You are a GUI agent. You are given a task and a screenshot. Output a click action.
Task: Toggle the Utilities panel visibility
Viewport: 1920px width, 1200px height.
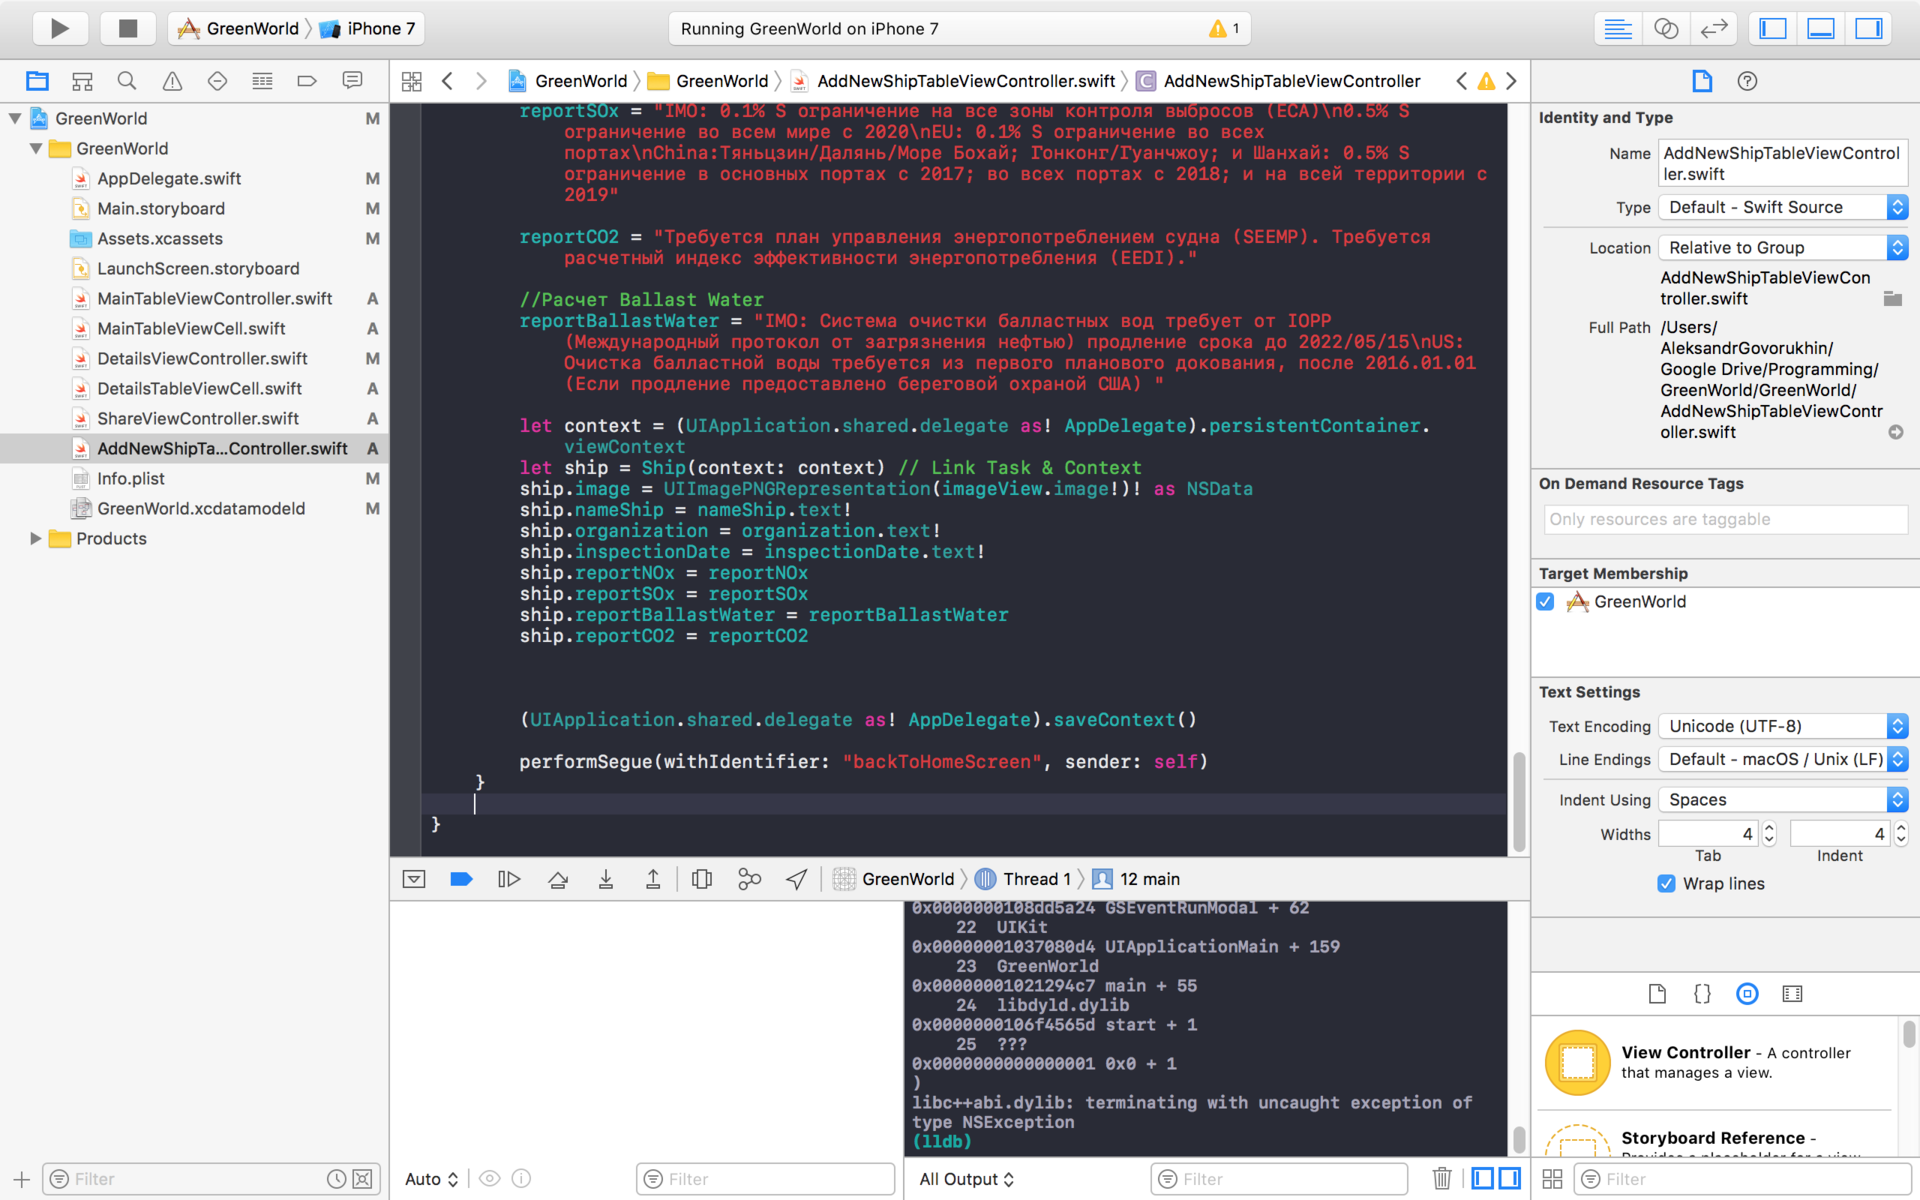[1869, 28]
